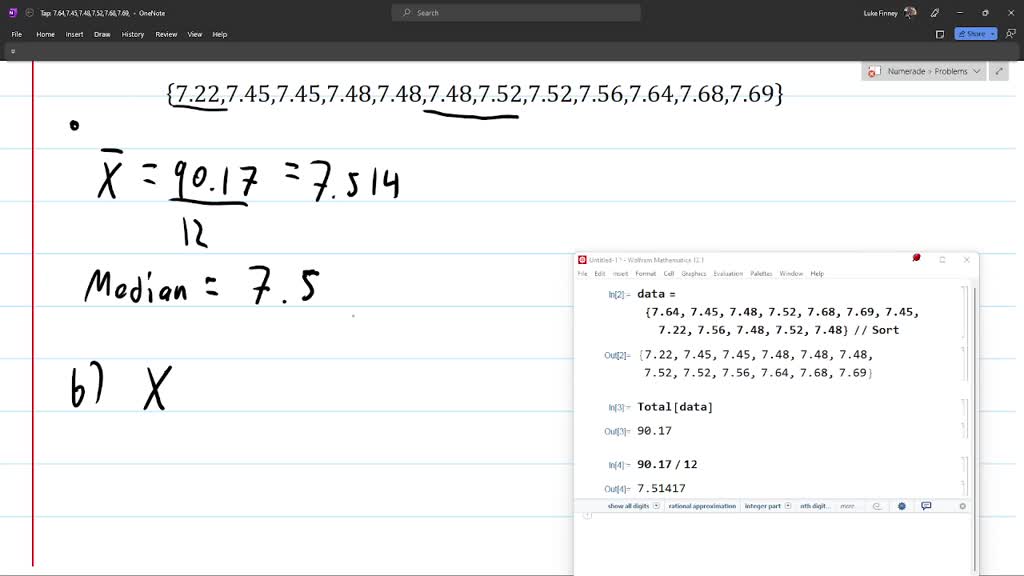
Task: Open the Evaluation menu in Mathematica
Action: click(x=727, y=273)
